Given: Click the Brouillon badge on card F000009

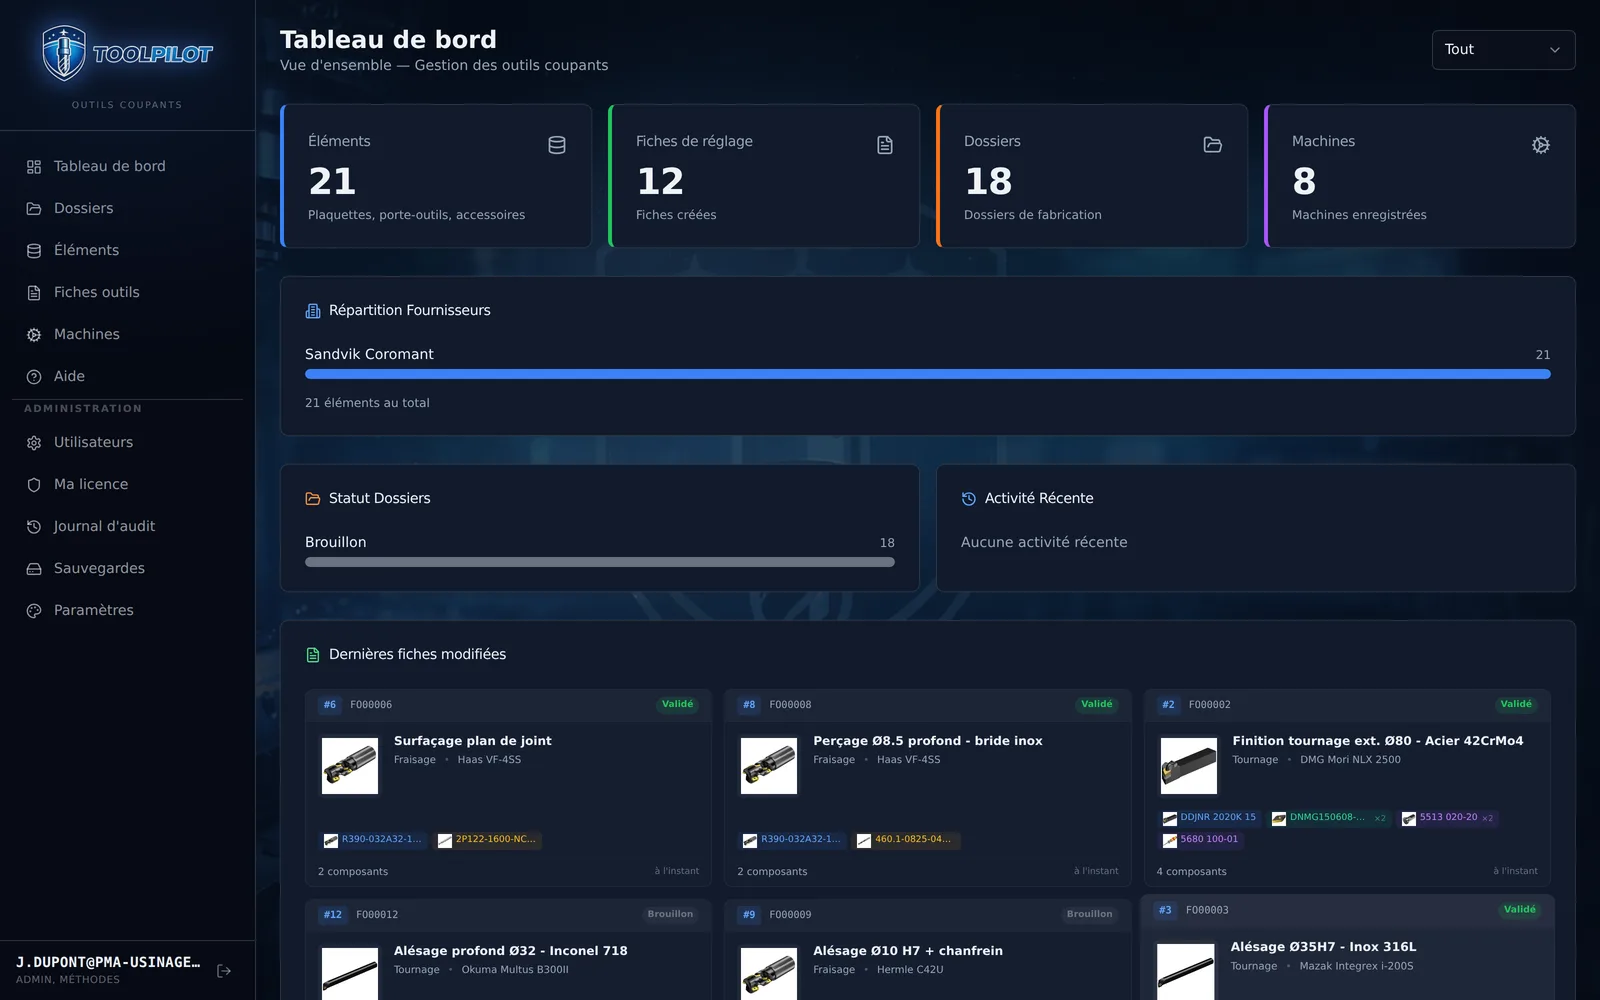Looking at the screenshot, I should point(1089,914).
